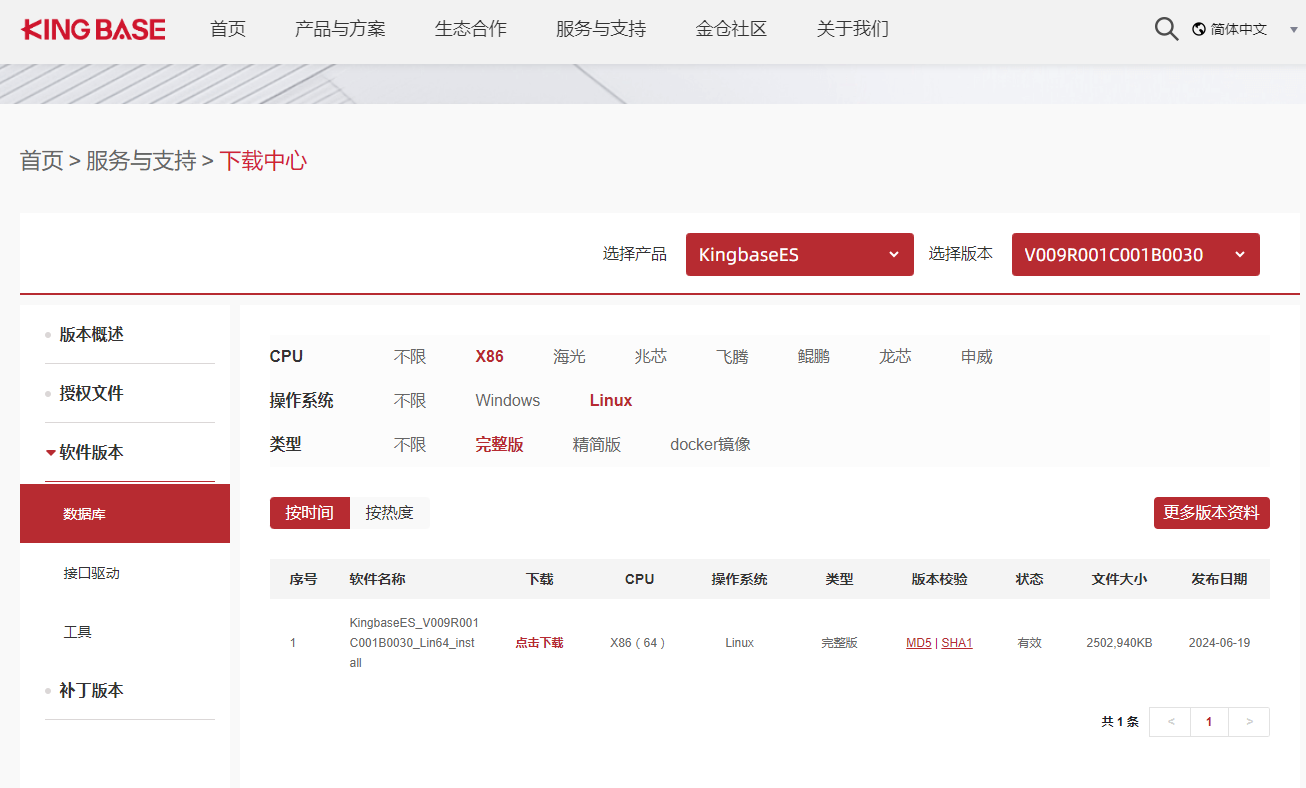Open 授权文件 in the sidebar
Screen dimensions: 1306x788
[x=91, y=394]
